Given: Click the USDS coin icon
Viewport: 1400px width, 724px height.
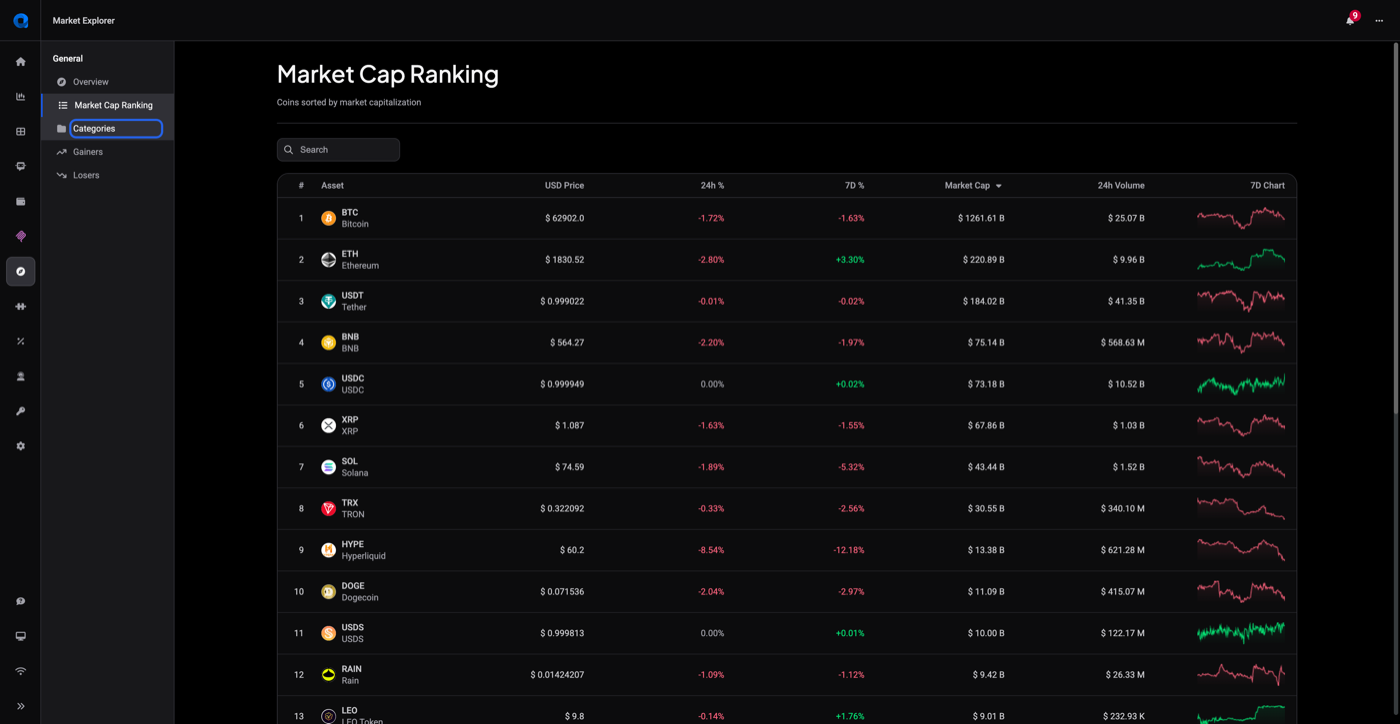Looking at the screenshot, I should pyautogui.click(x=328, y=633).
